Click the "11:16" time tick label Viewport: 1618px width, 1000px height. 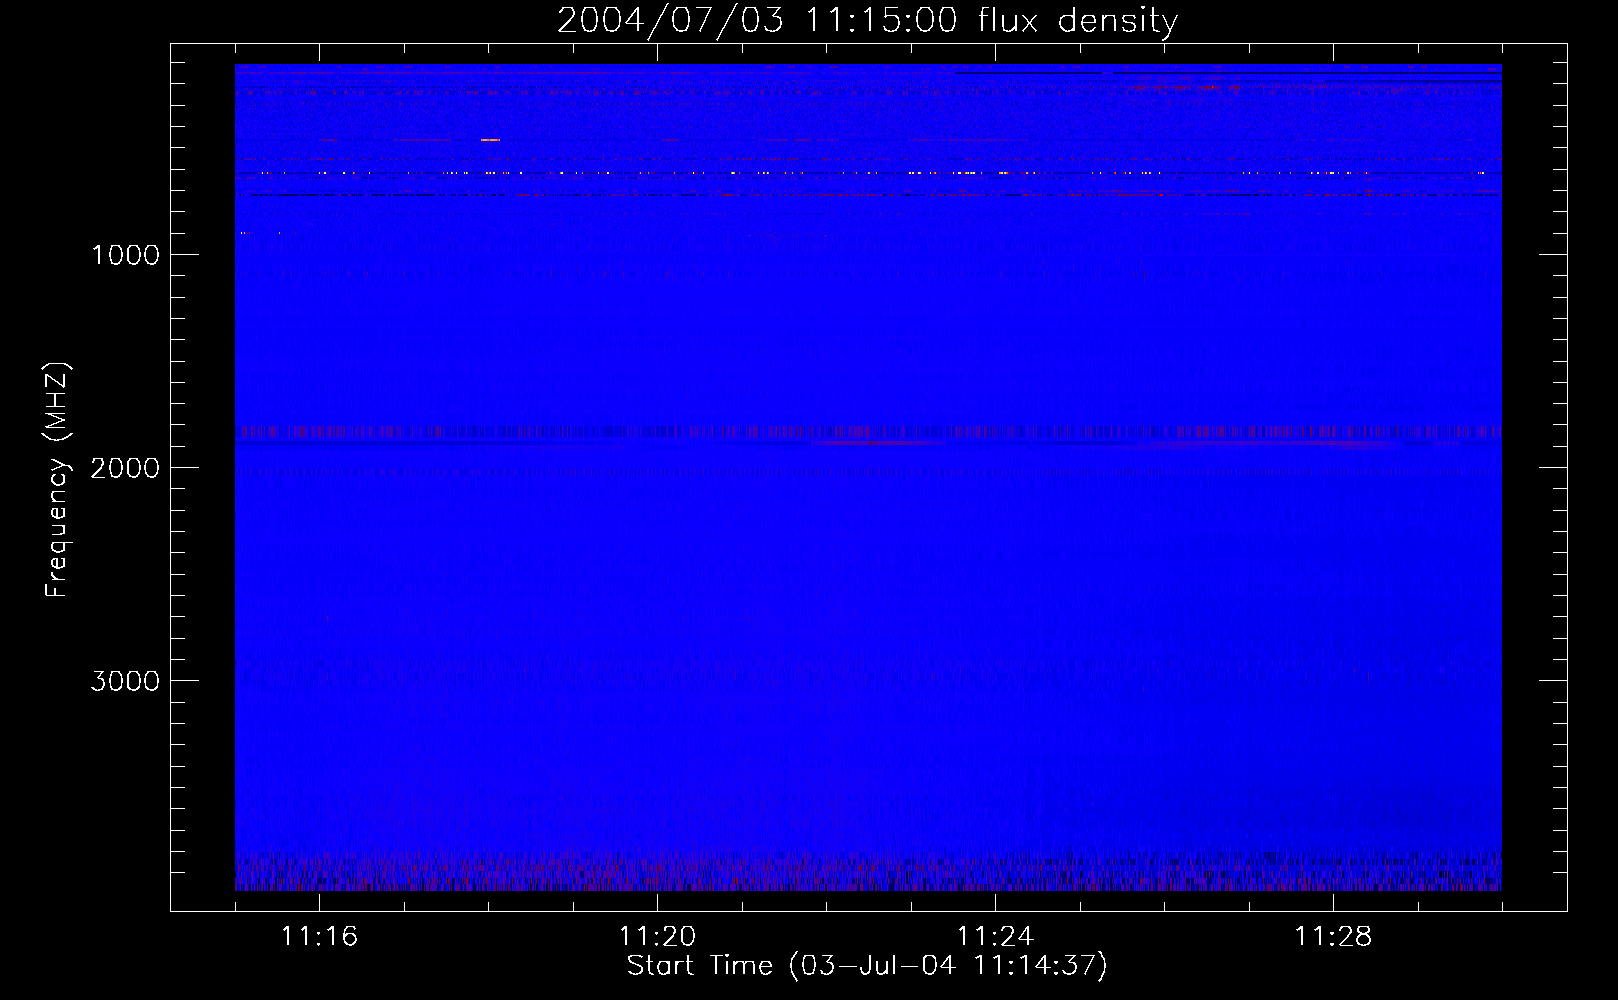319,937
